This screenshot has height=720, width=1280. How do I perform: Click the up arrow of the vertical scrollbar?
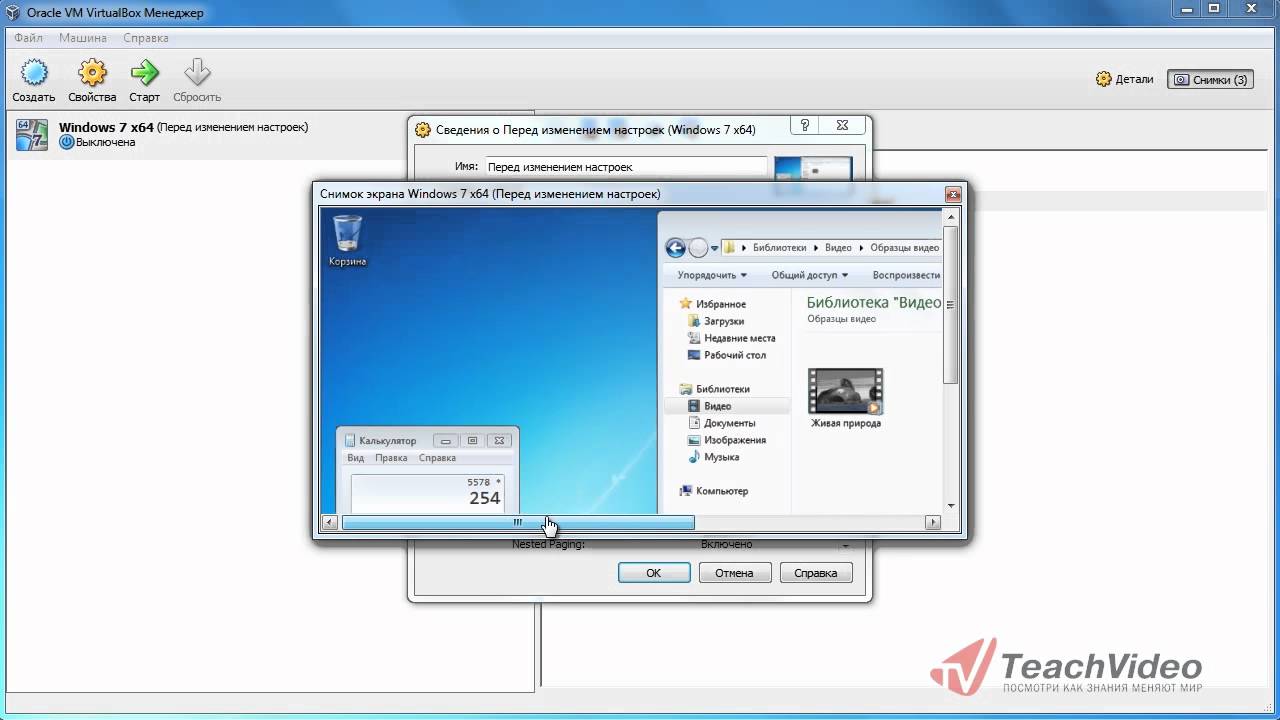point(950,216)
